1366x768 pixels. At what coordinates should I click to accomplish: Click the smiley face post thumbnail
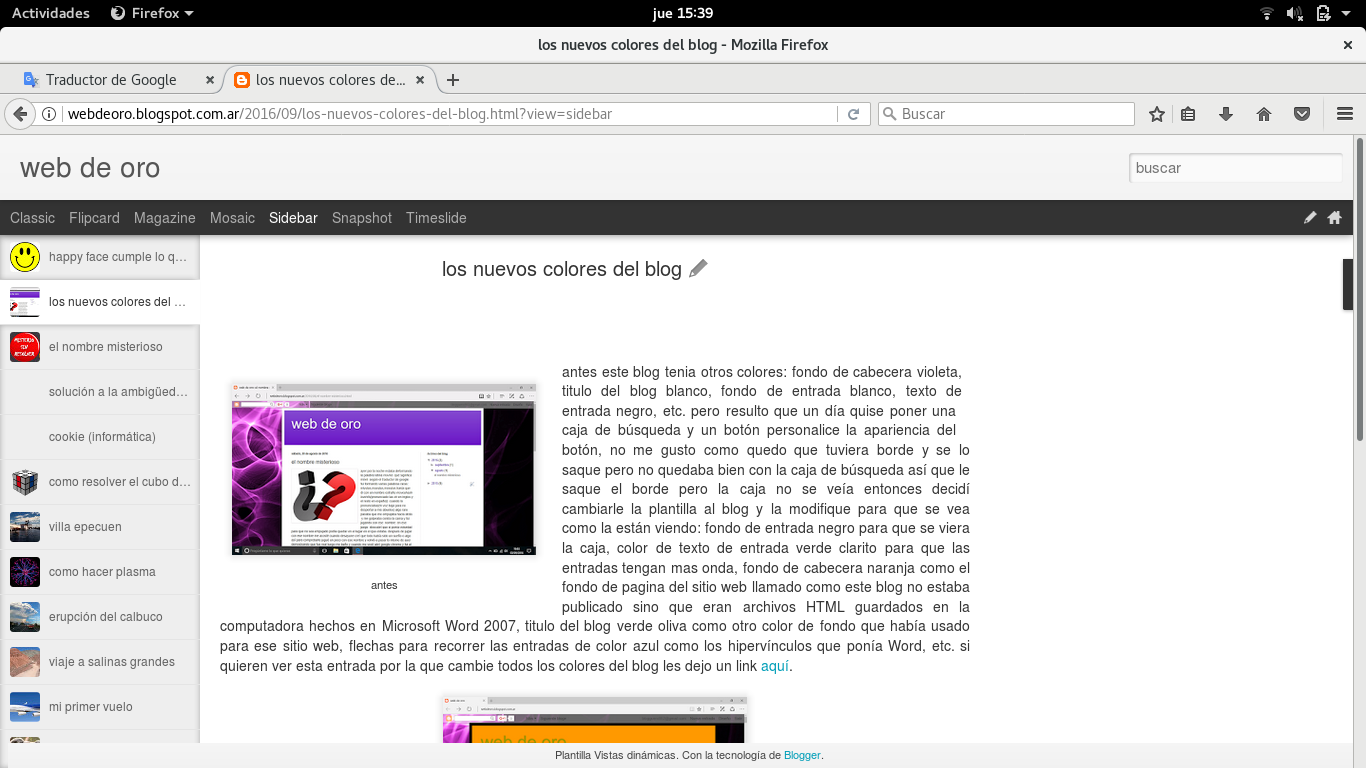[x=25, y=257]
